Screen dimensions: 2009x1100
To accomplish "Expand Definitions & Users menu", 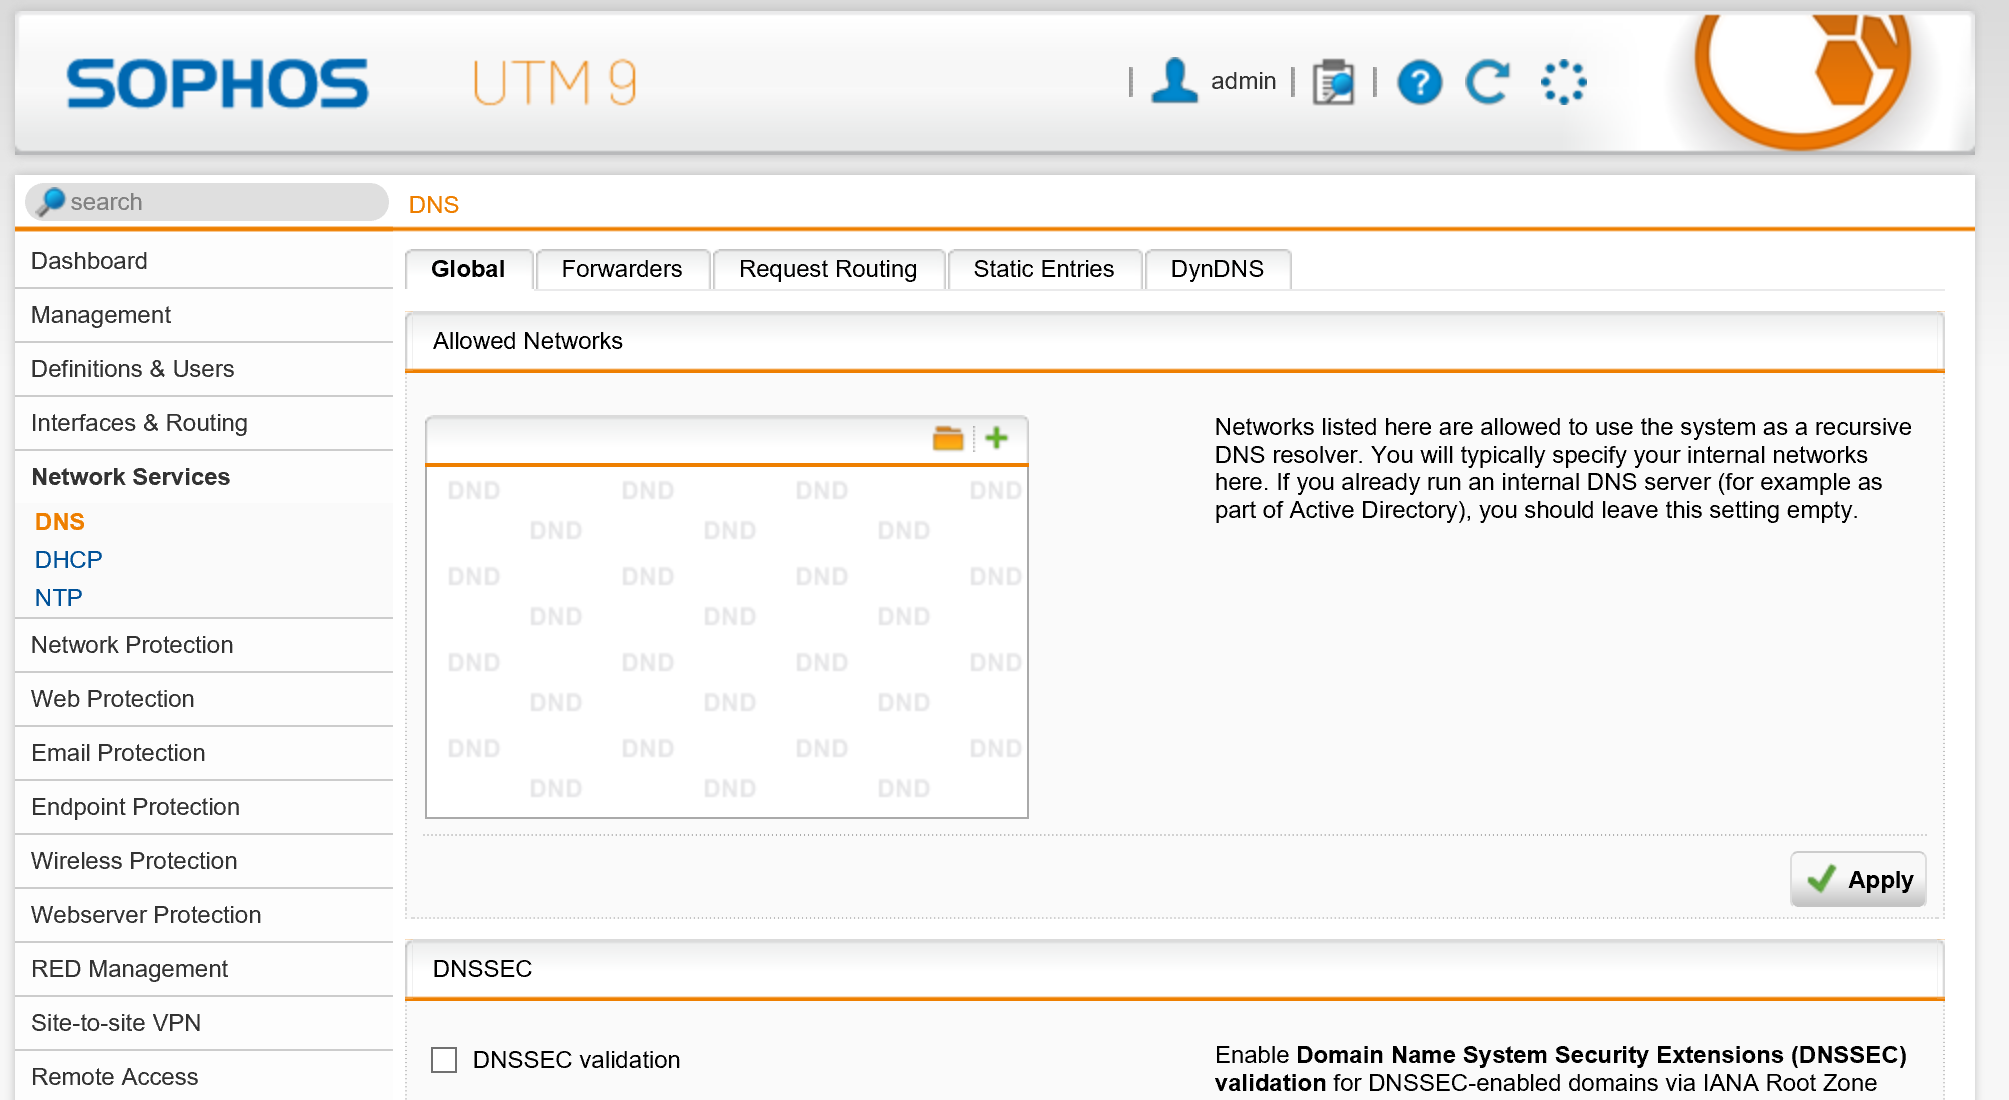I will point(204,369).
